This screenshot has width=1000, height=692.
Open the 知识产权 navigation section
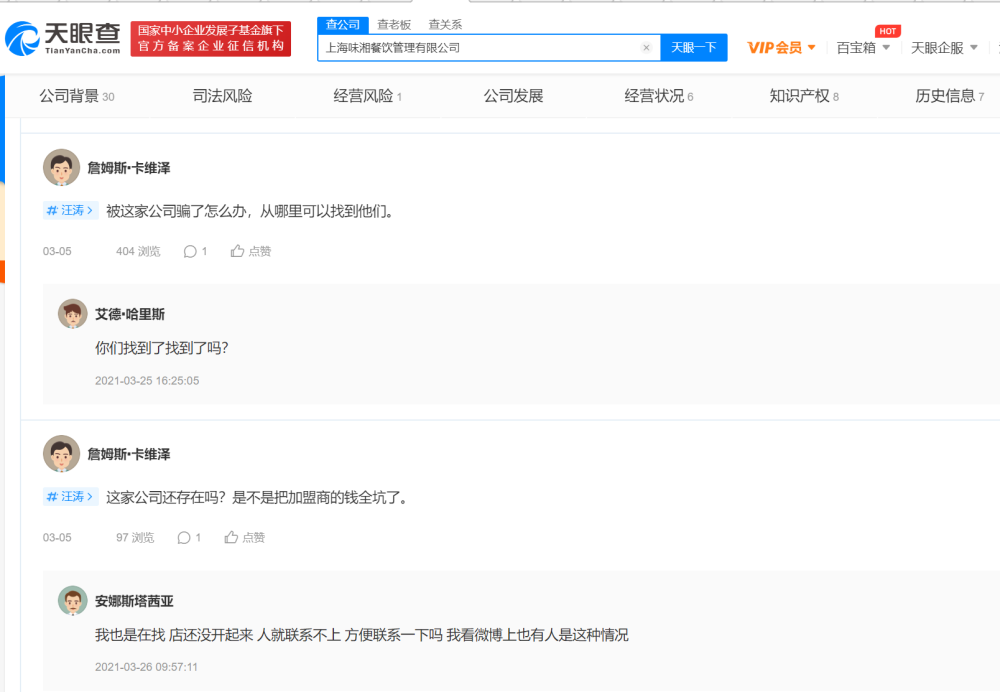(x=804, y=96)
